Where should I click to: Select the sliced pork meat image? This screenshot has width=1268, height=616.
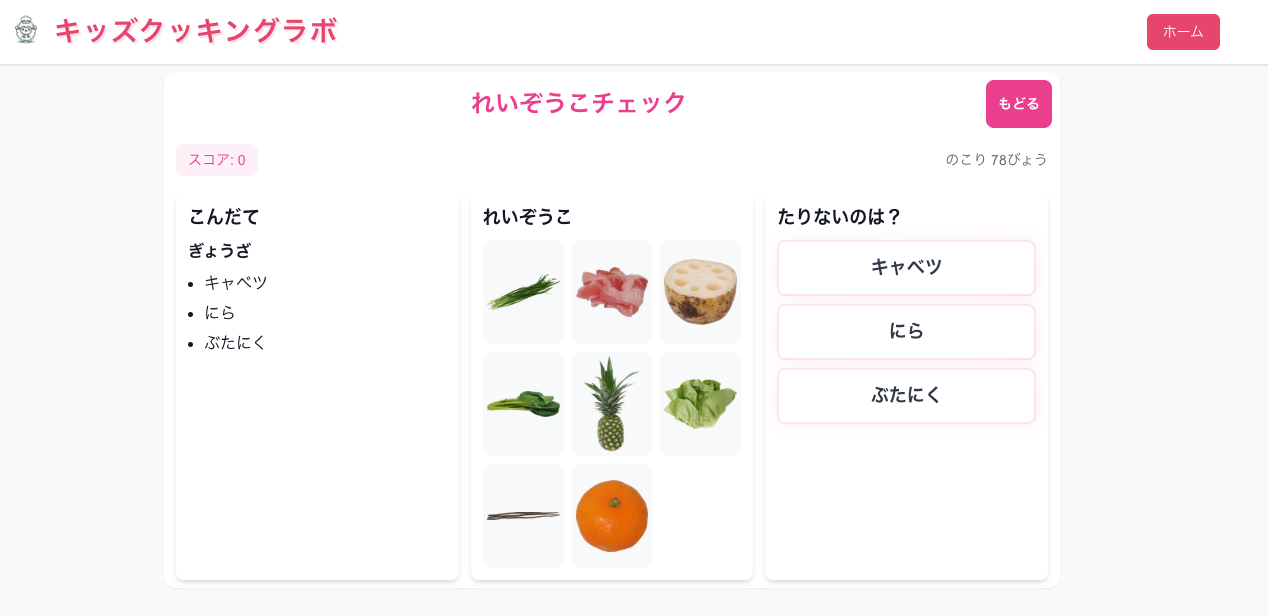tap(612, 292)
